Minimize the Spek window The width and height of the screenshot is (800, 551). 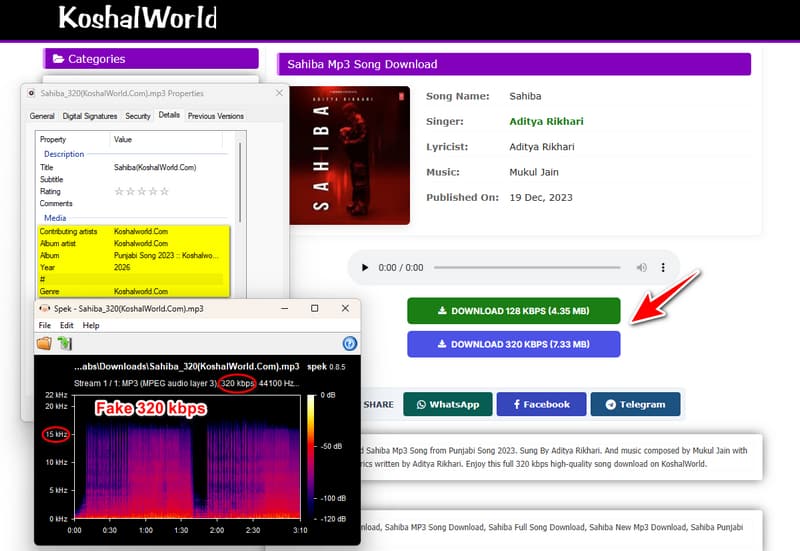click(285, 308)
